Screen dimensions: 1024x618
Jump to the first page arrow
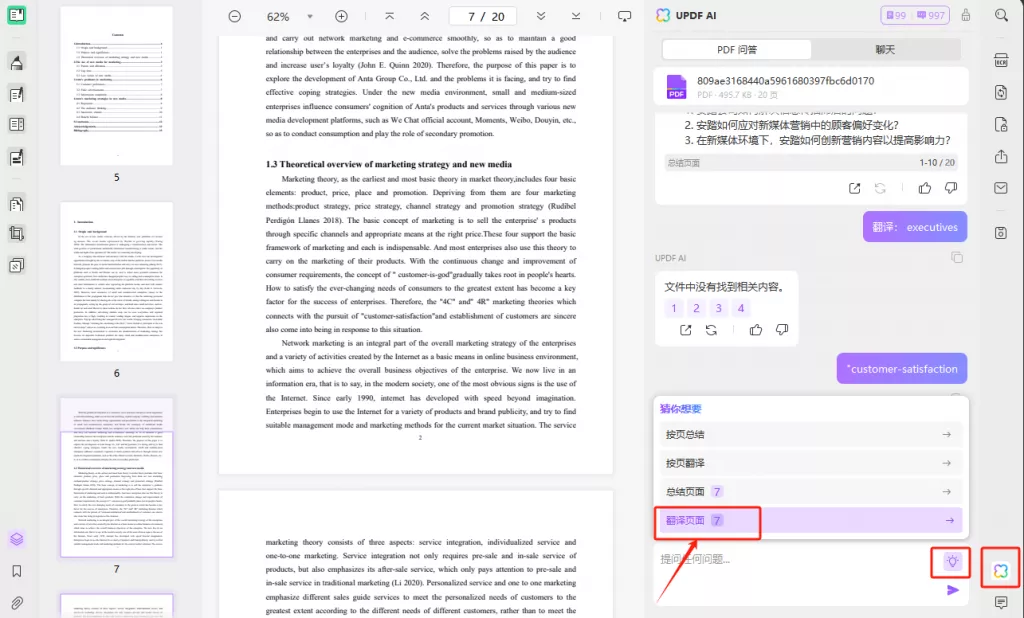pos(389,16)
